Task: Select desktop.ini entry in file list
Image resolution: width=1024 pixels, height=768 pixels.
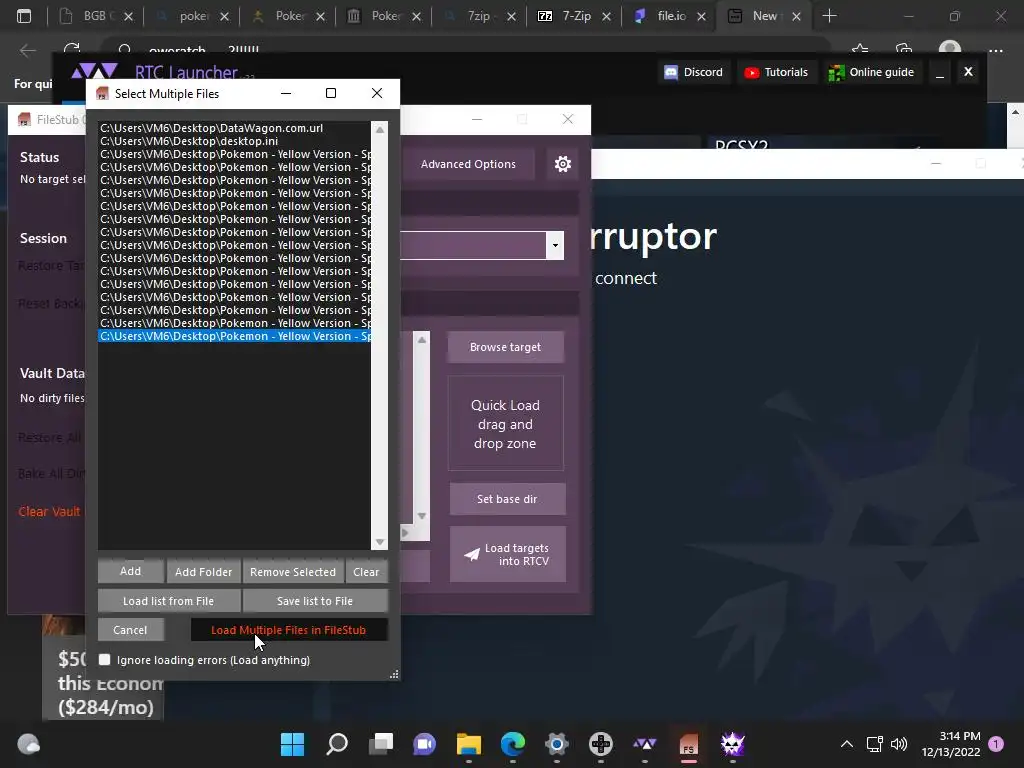Action: point(234,141)
